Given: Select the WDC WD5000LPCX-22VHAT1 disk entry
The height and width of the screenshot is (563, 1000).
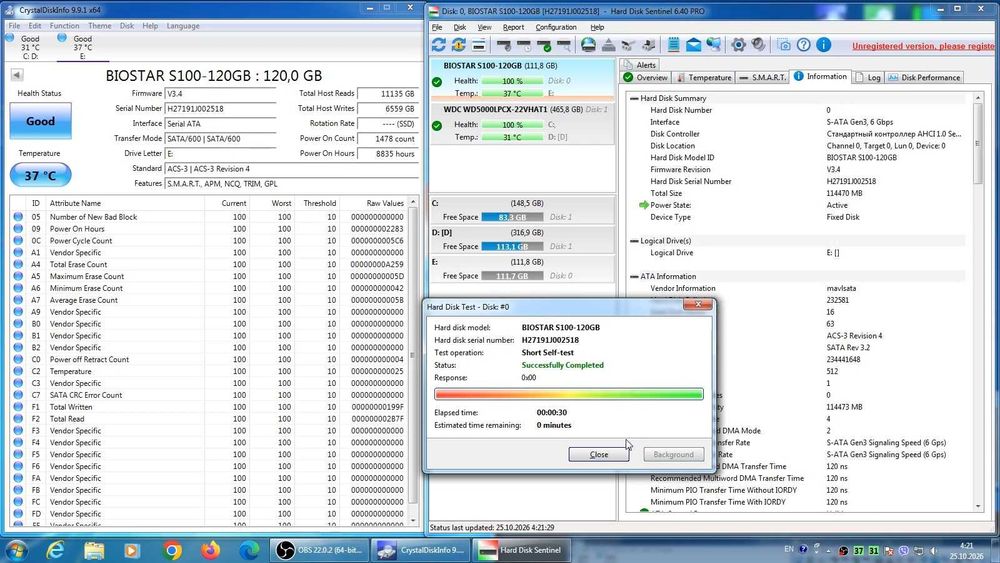Looking at the screenshot, I should (x=522, y=123).
